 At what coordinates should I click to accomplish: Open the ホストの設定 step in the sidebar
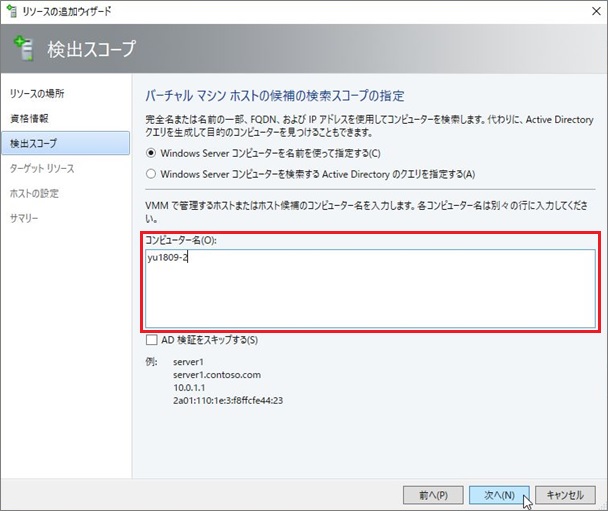[35, 192]
